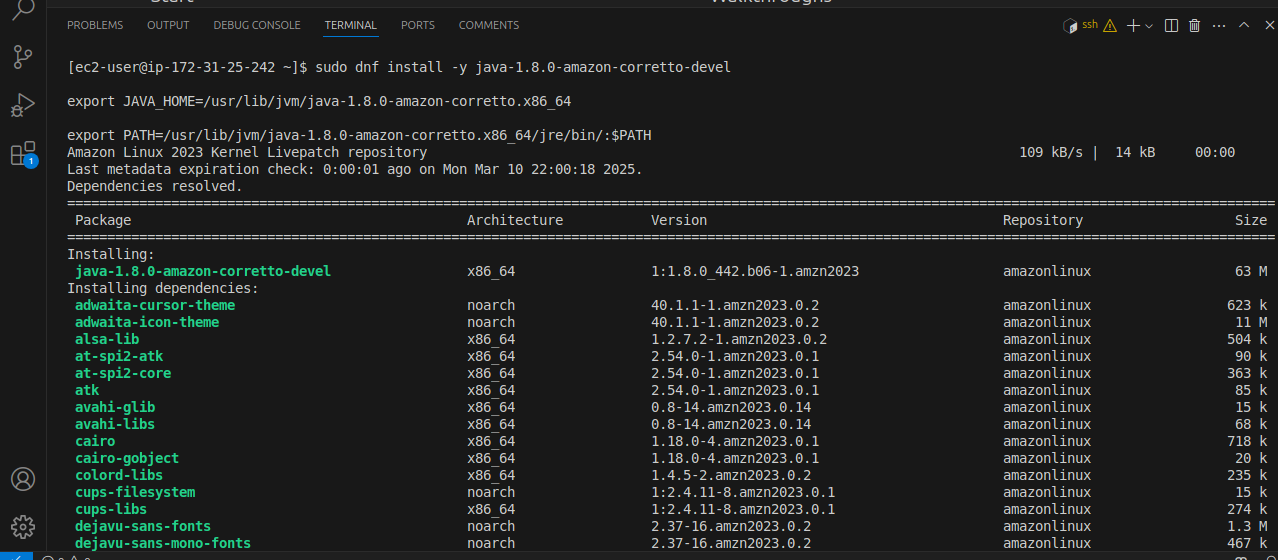Viewport: 1278px width, 560px height.
Task: Click the Architecture column header
Action: tap(515, 220)
